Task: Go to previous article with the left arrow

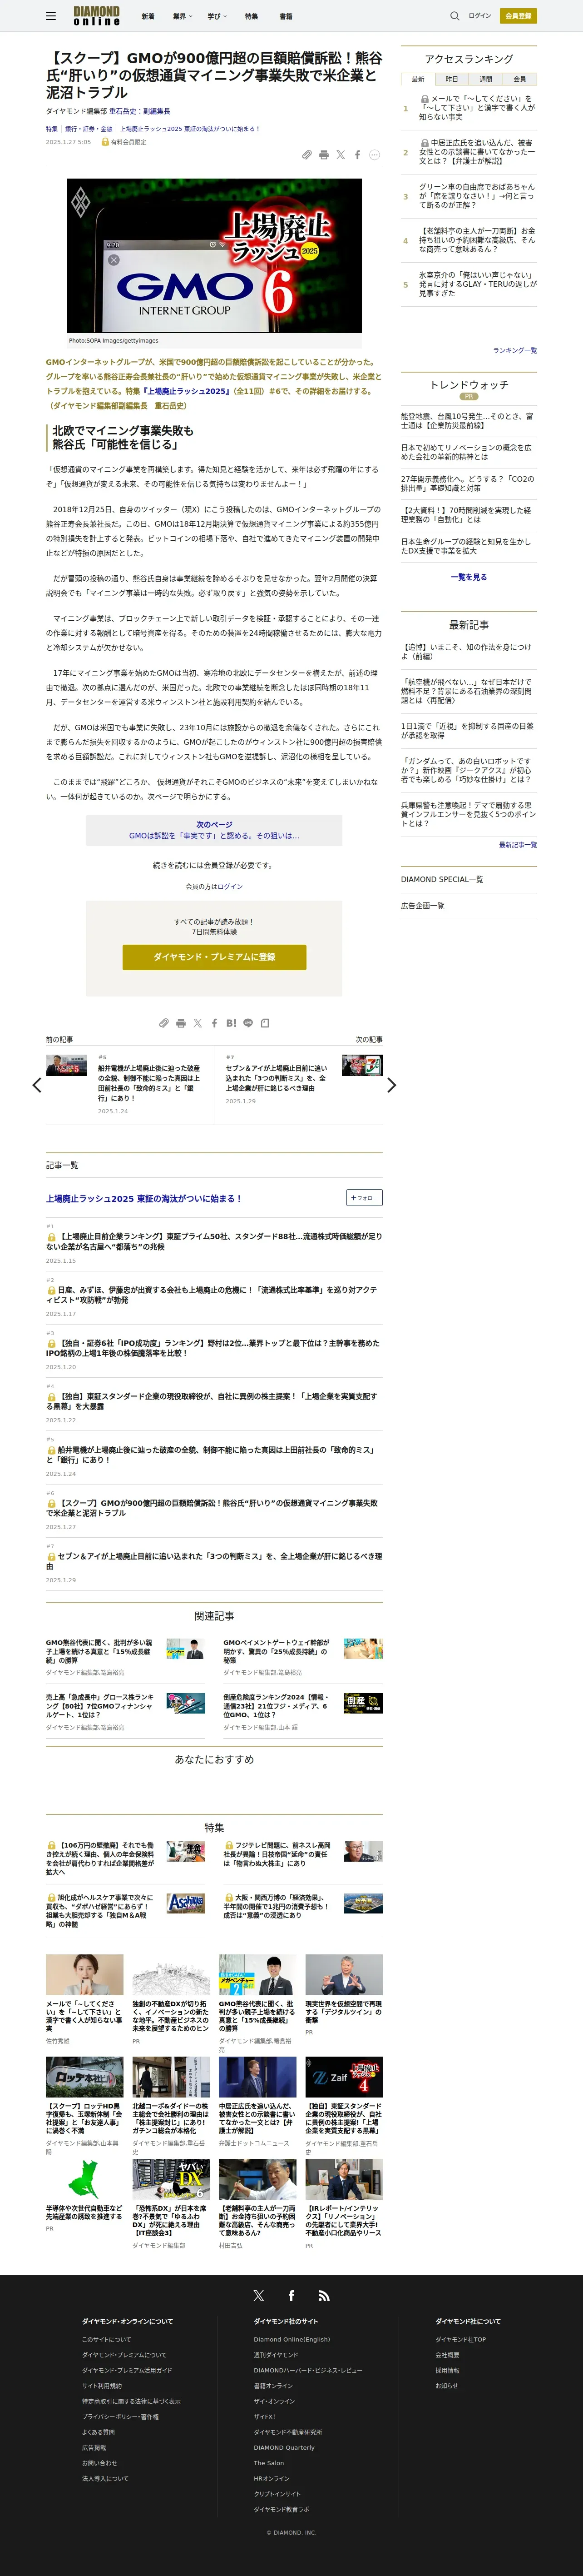Action: [37, 1085]
